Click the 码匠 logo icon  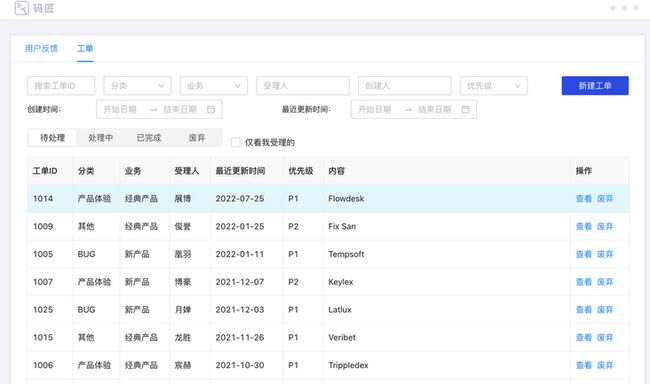tap(22, 8)
